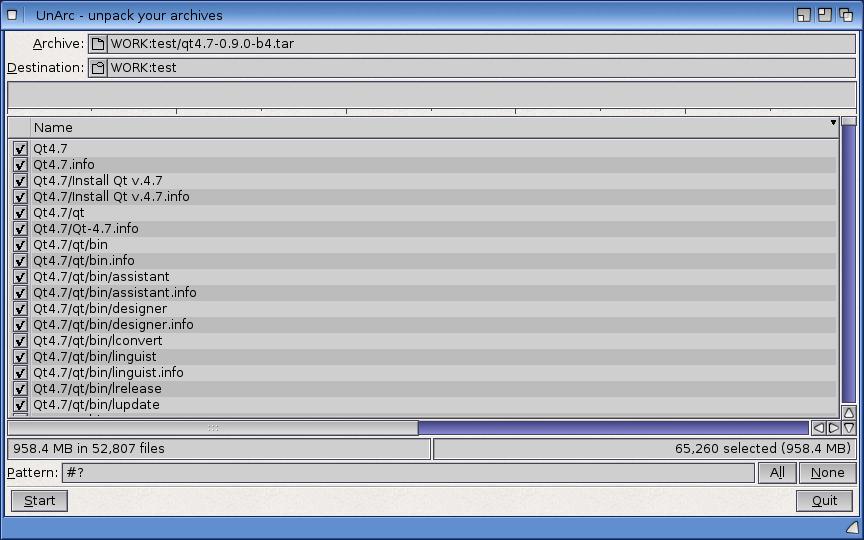Select all files with the All button
Screen dimensions: 864x540
pyautogui.click(x=777, y=473)
